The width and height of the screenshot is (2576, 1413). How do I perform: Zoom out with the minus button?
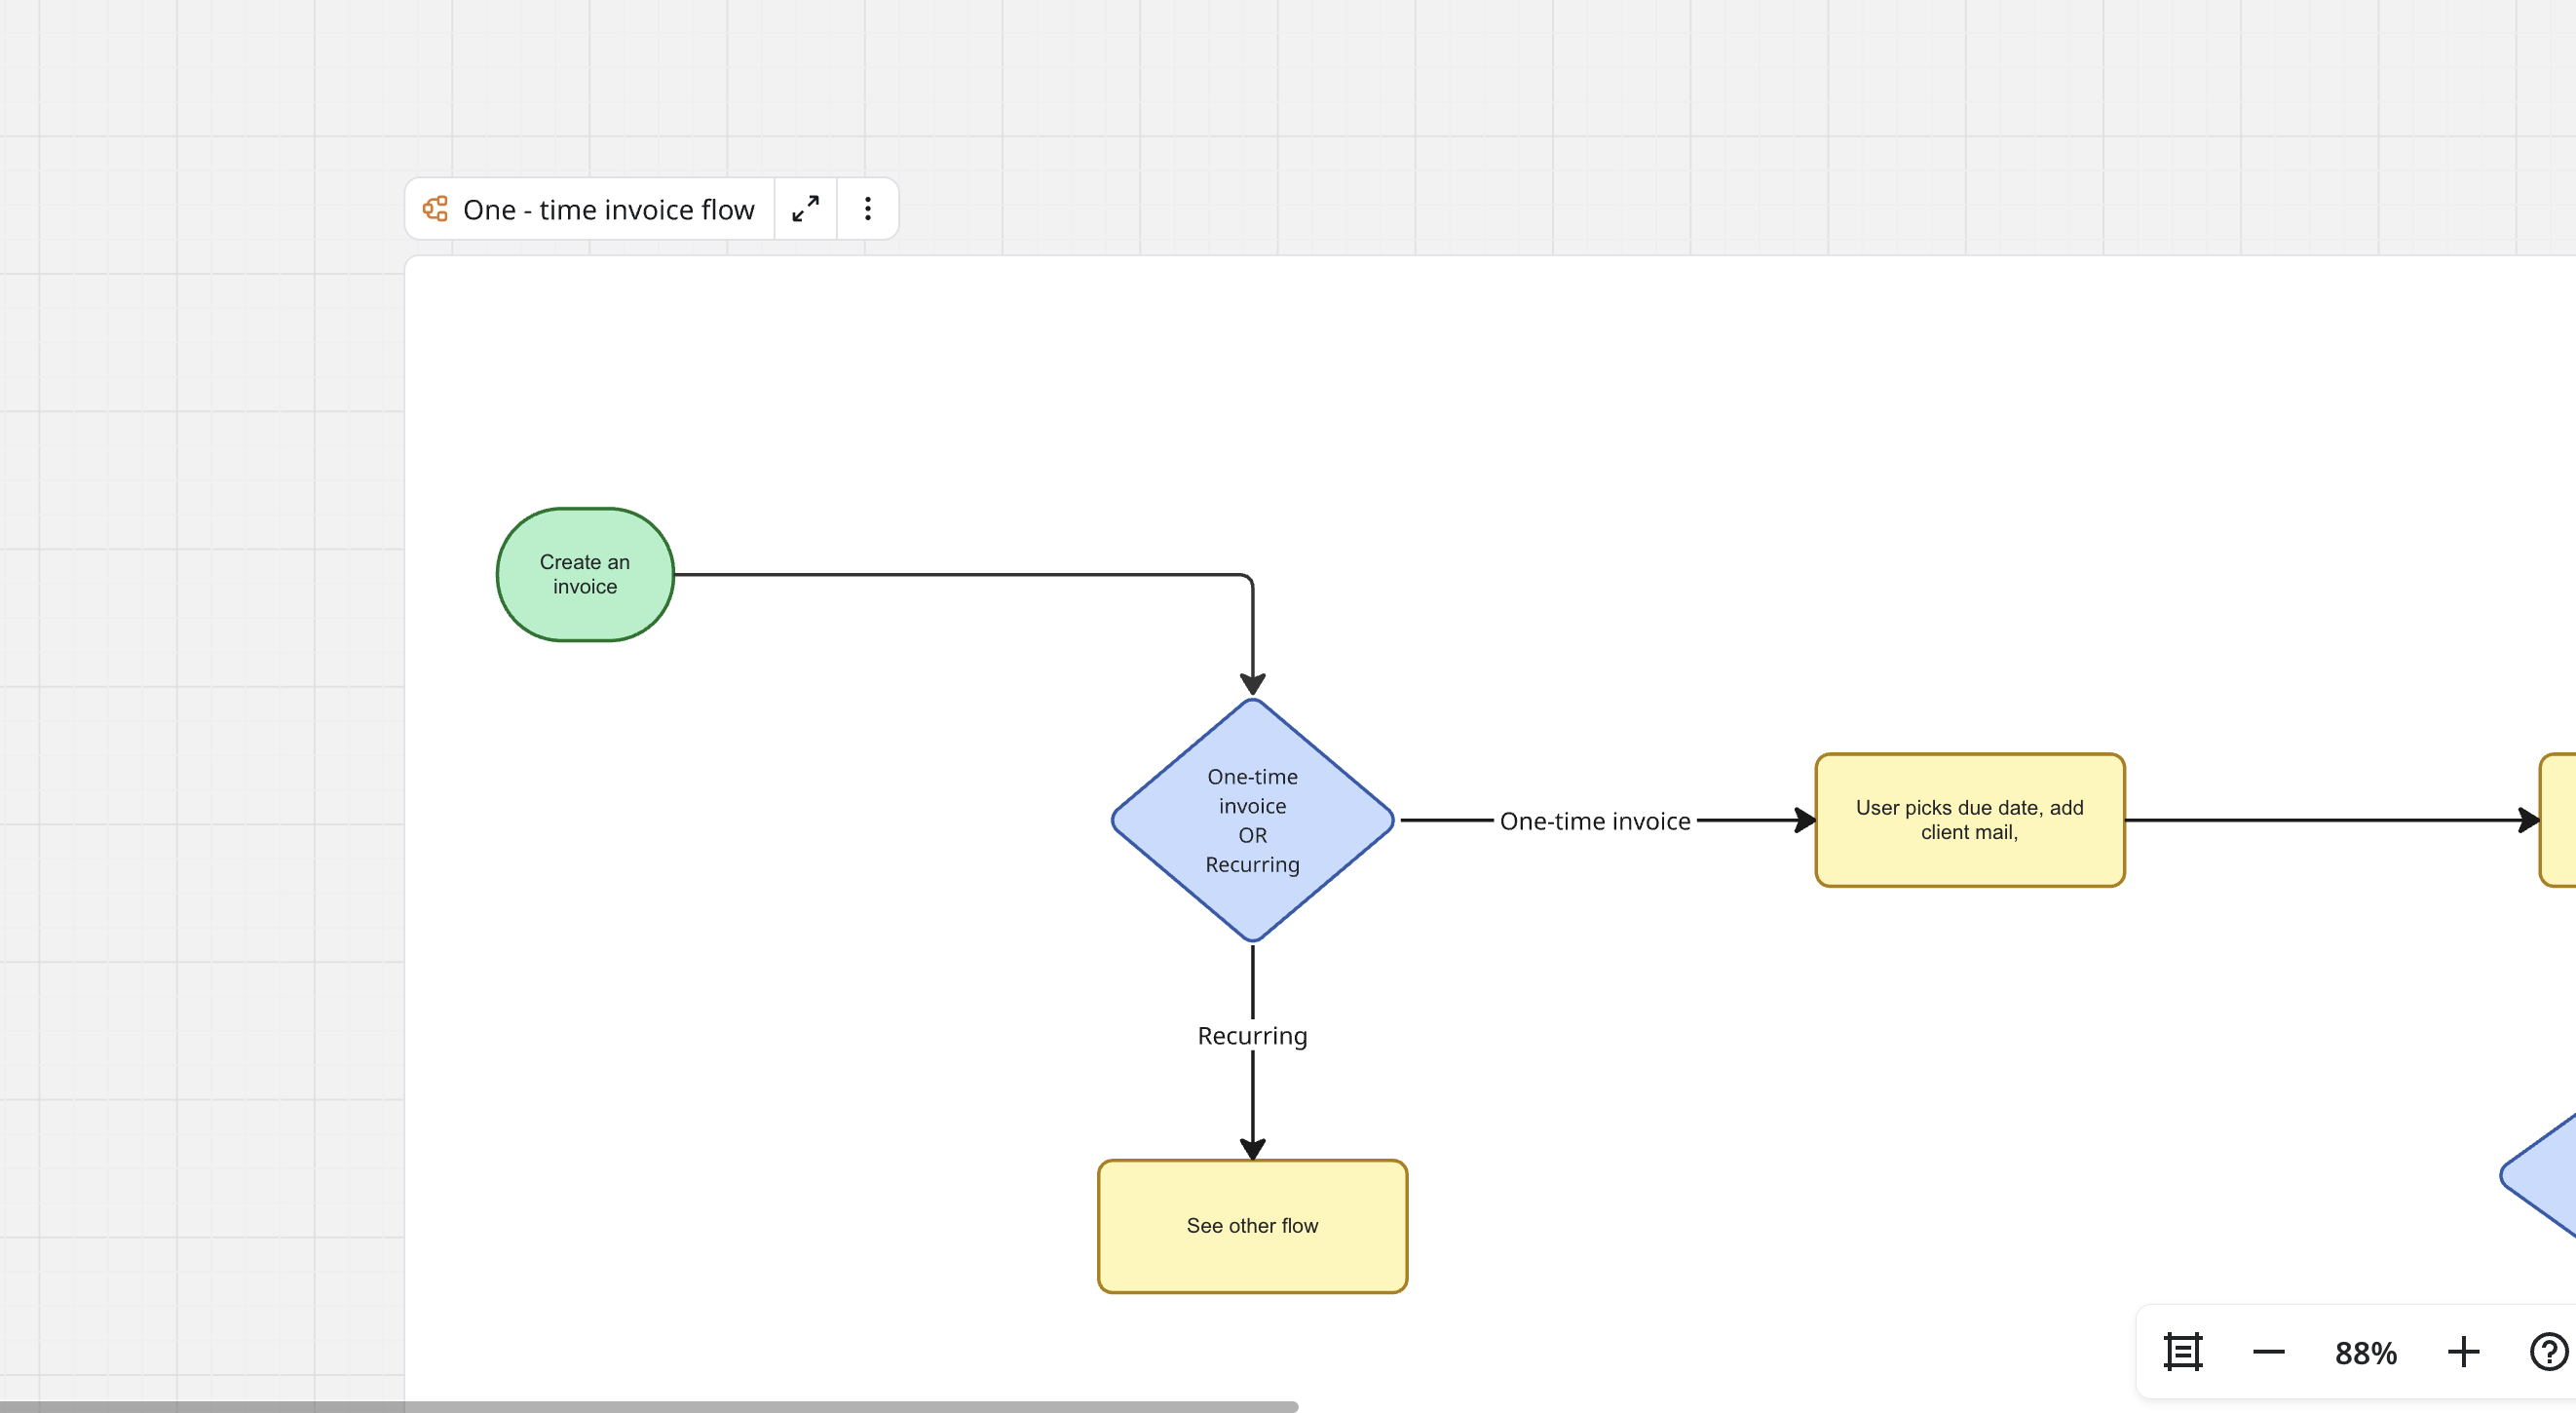tap(2268, 1352)
